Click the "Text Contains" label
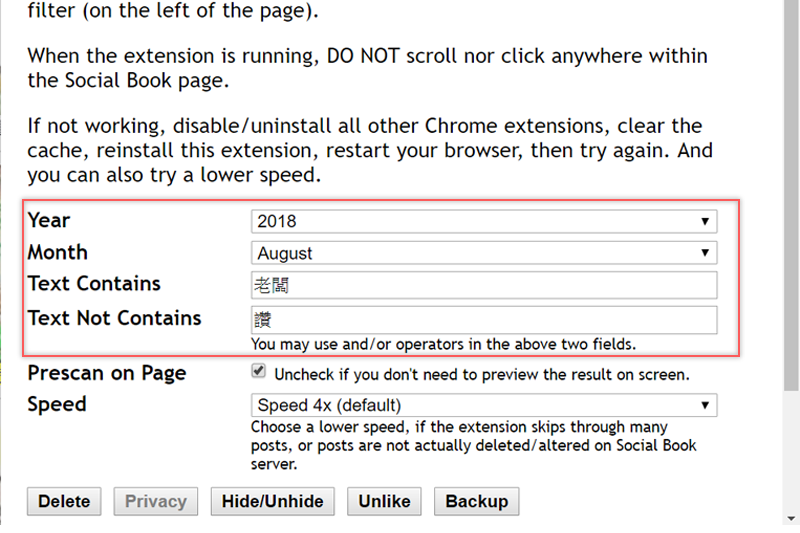 (x=94, y=284)
